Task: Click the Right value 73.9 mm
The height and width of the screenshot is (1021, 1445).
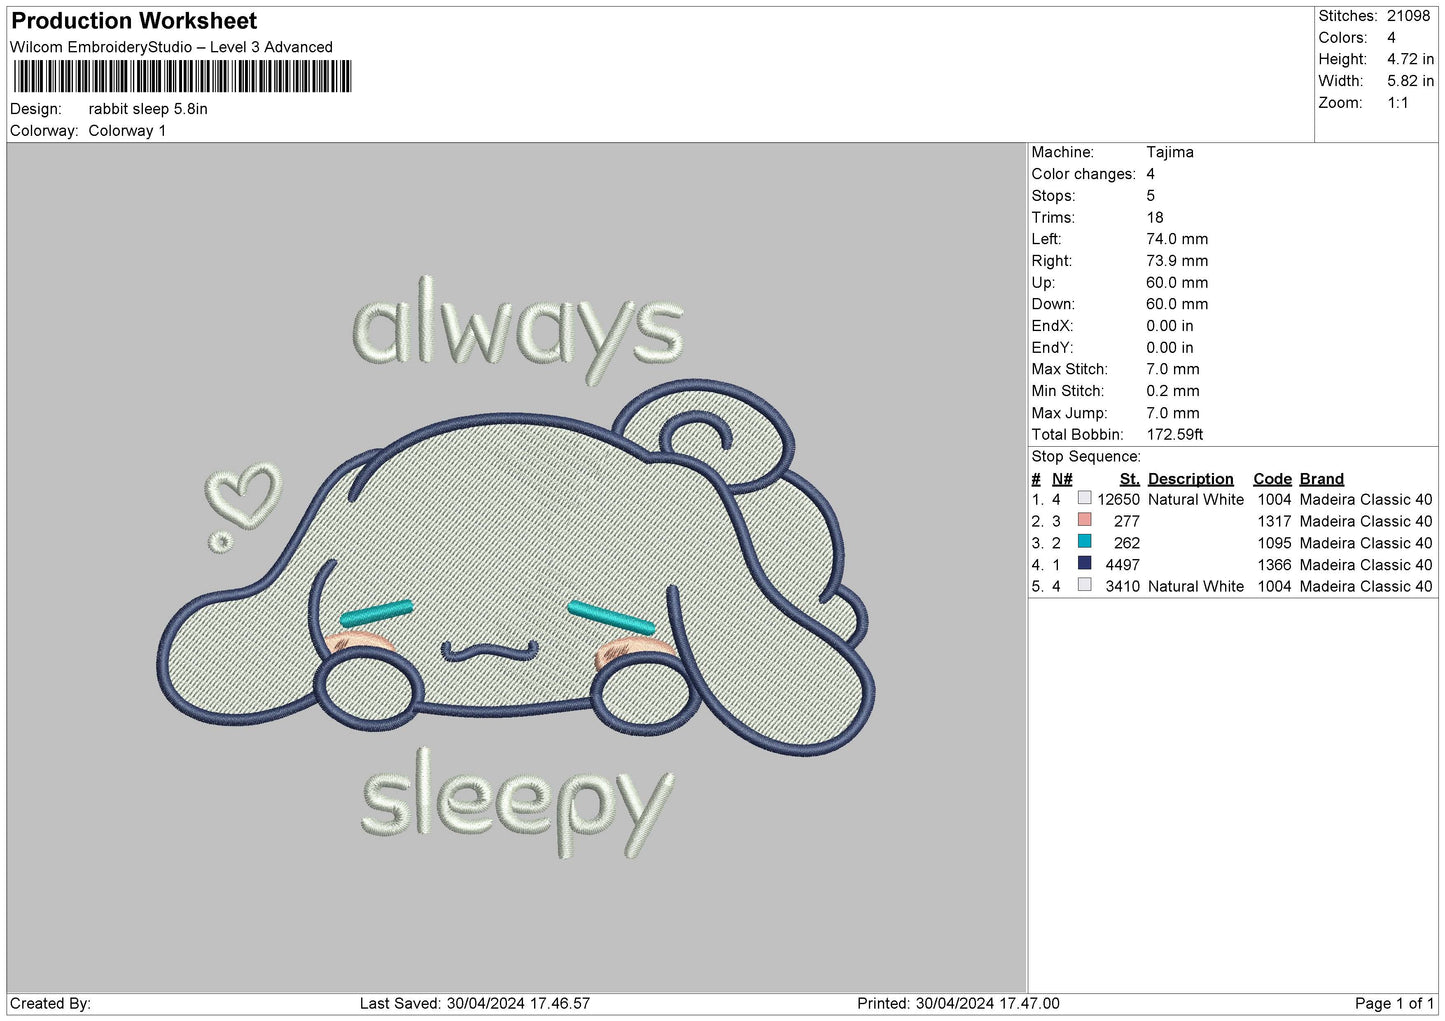Action: coord(1177,261)
